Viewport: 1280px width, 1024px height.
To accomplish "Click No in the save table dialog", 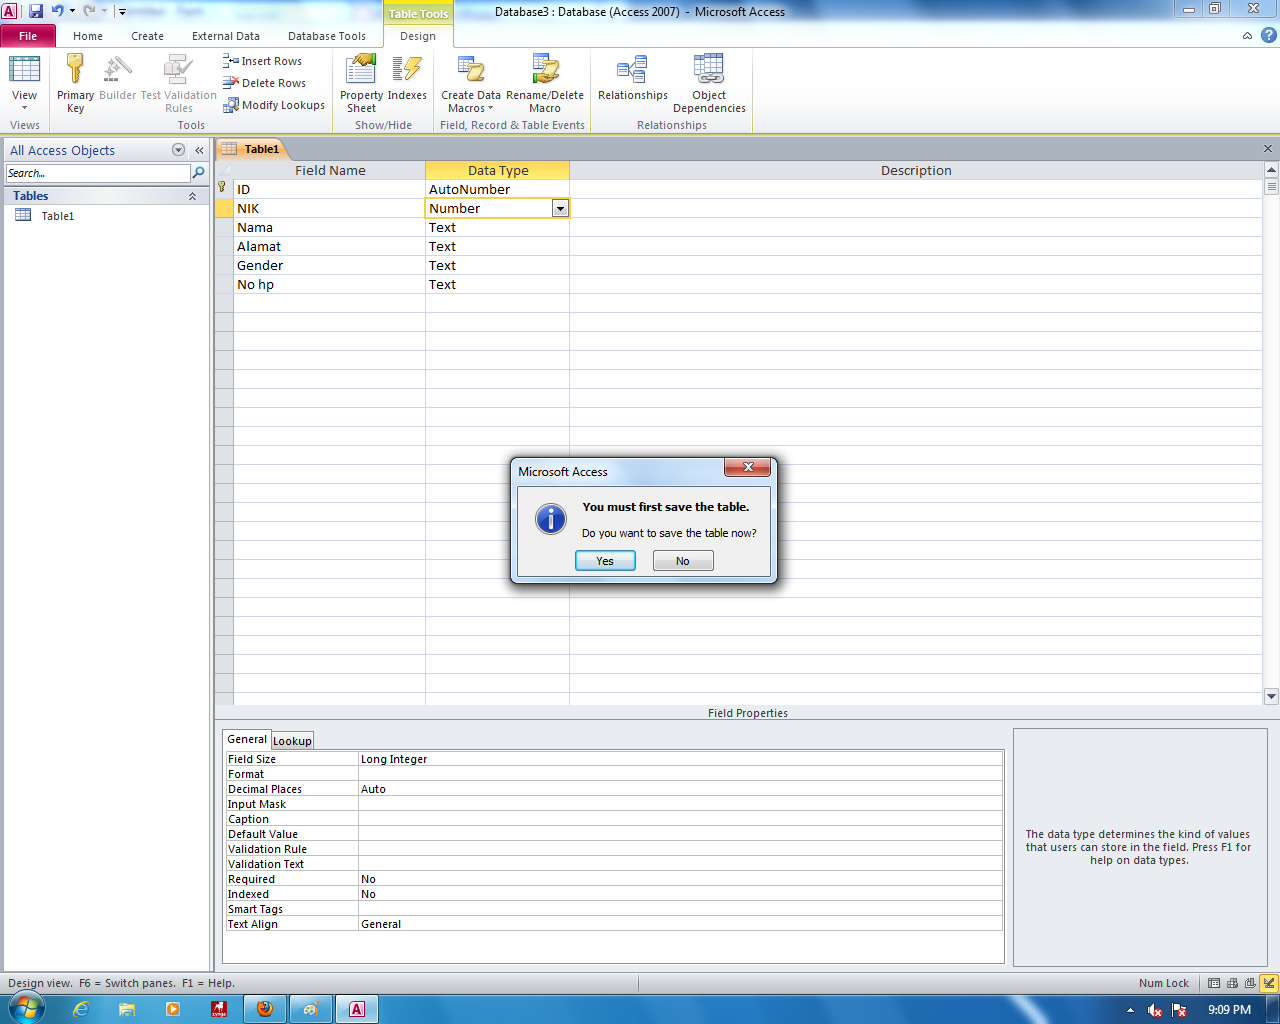I will (683, 561).
